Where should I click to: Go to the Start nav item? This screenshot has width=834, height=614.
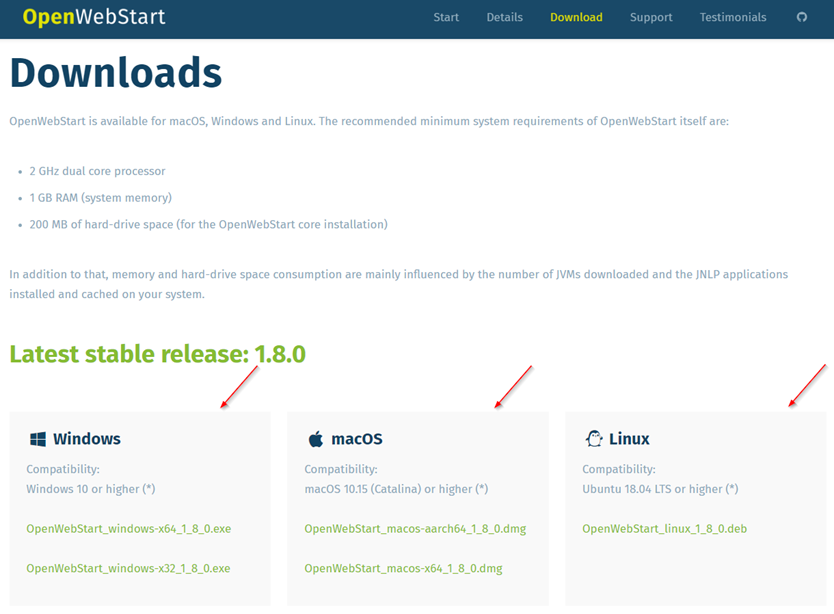click(x=446, y=17)
